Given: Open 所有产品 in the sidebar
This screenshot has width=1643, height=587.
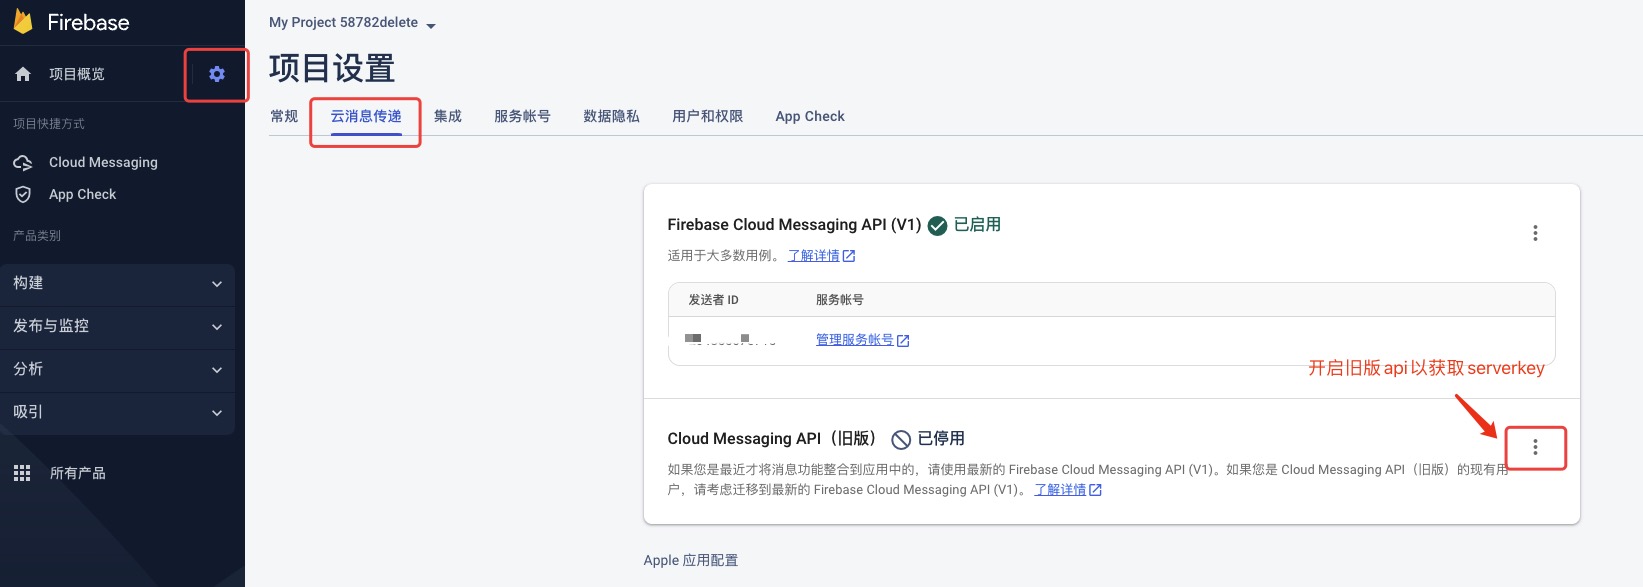Looking at the screenshot, I should click(x=77, y=473).
